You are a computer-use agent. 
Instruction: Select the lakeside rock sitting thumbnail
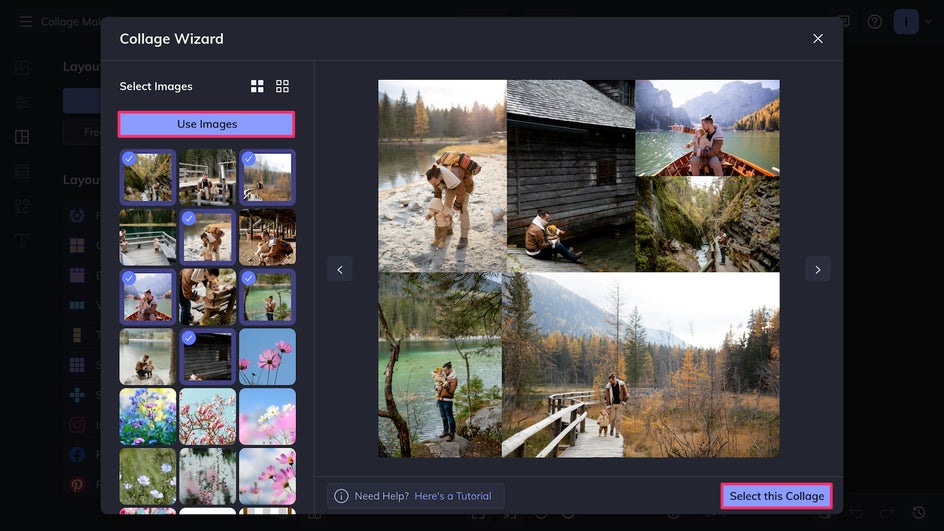pos(148,356)
